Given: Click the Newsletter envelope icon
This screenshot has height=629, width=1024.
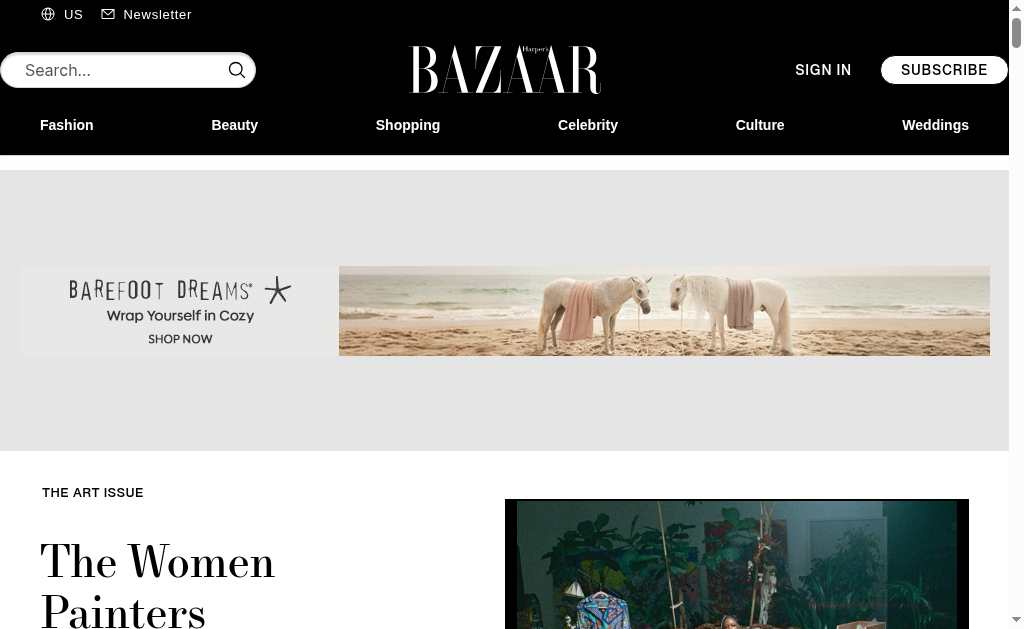Looking at the screenshot, I should (108, 14).
